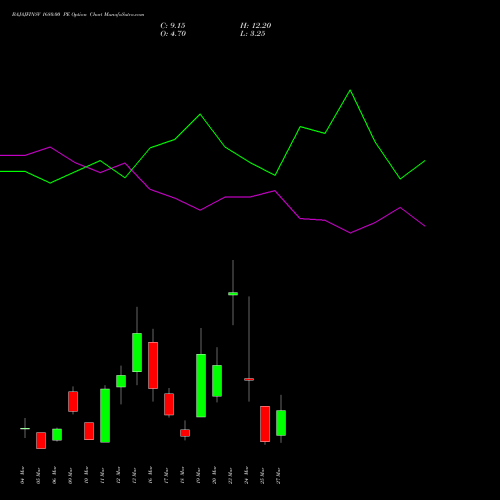This screenshot has width=500, height=500.
Task: Click the '17 Mar' date label
Action: [x=166, y=475]
